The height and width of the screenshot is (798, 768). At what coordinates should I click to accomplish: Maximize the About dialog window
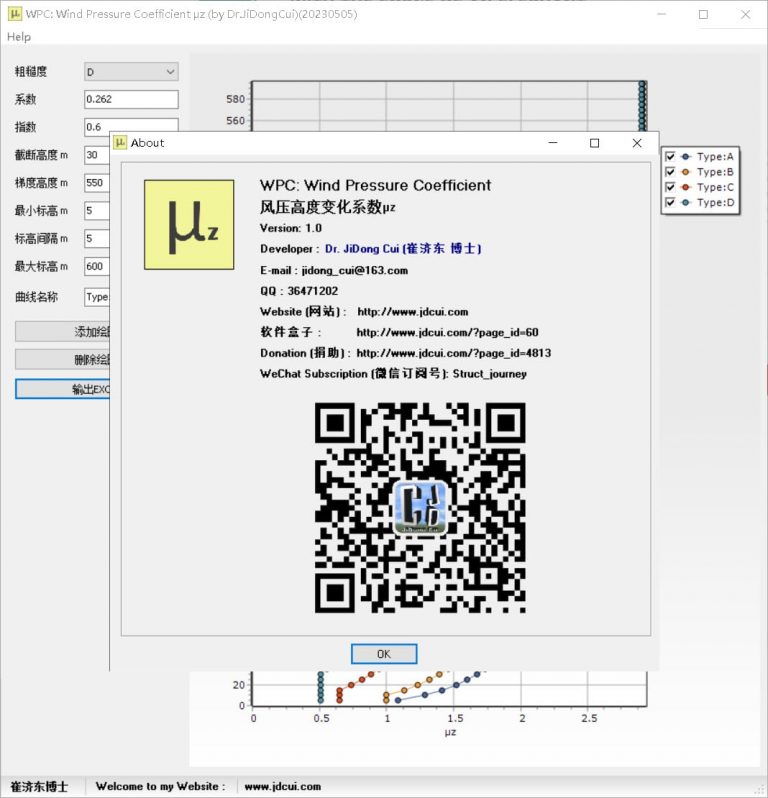tap(594, 143)
